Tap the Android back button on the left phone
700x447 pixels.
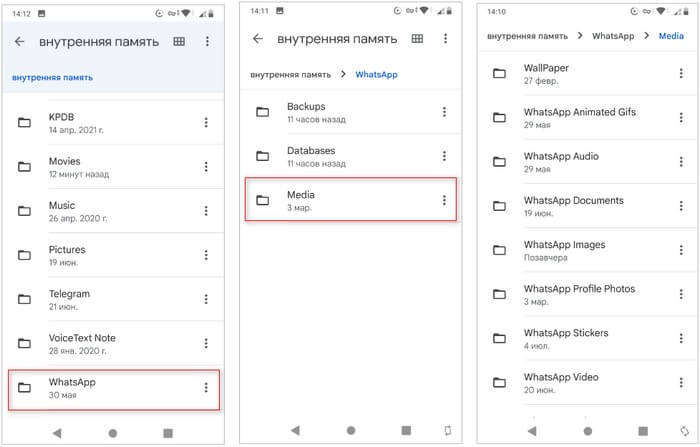click(x=57, y=433)
